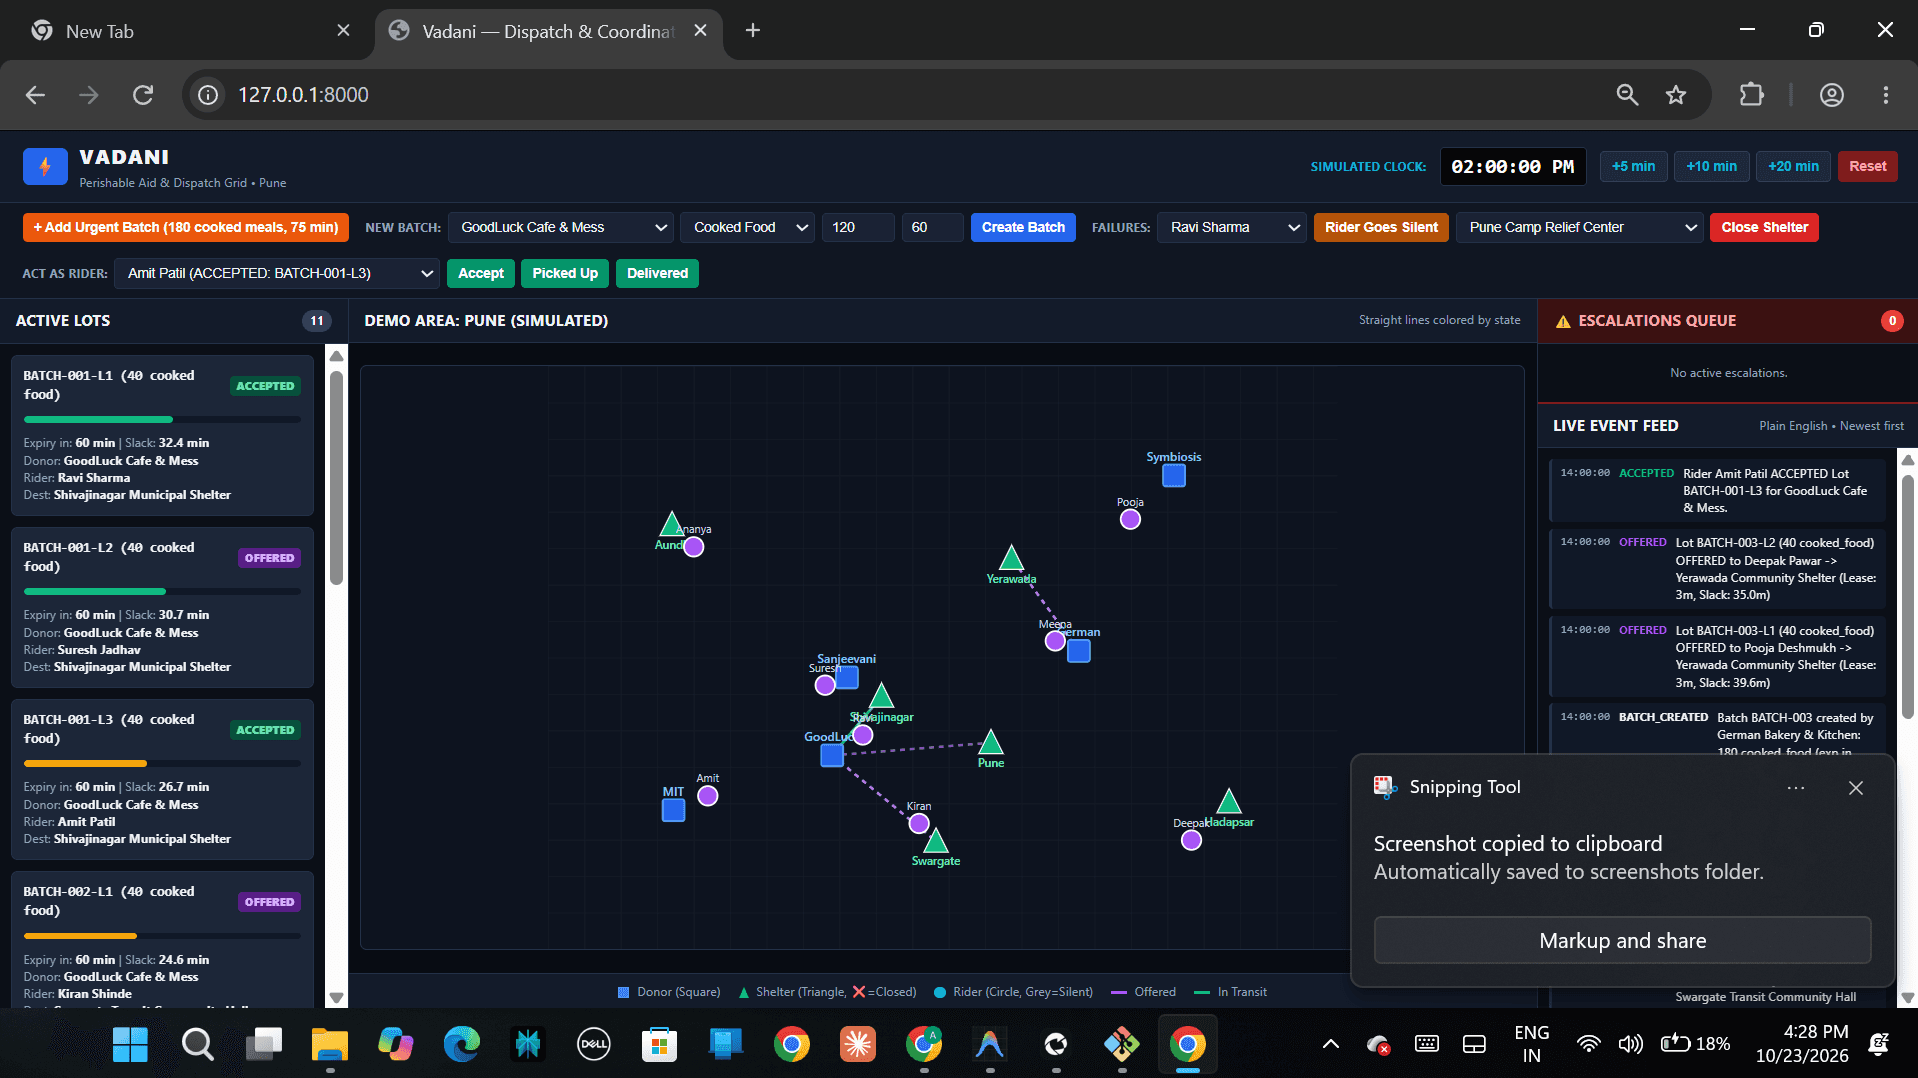Select the MIT donor square marker

coord(674,810)
